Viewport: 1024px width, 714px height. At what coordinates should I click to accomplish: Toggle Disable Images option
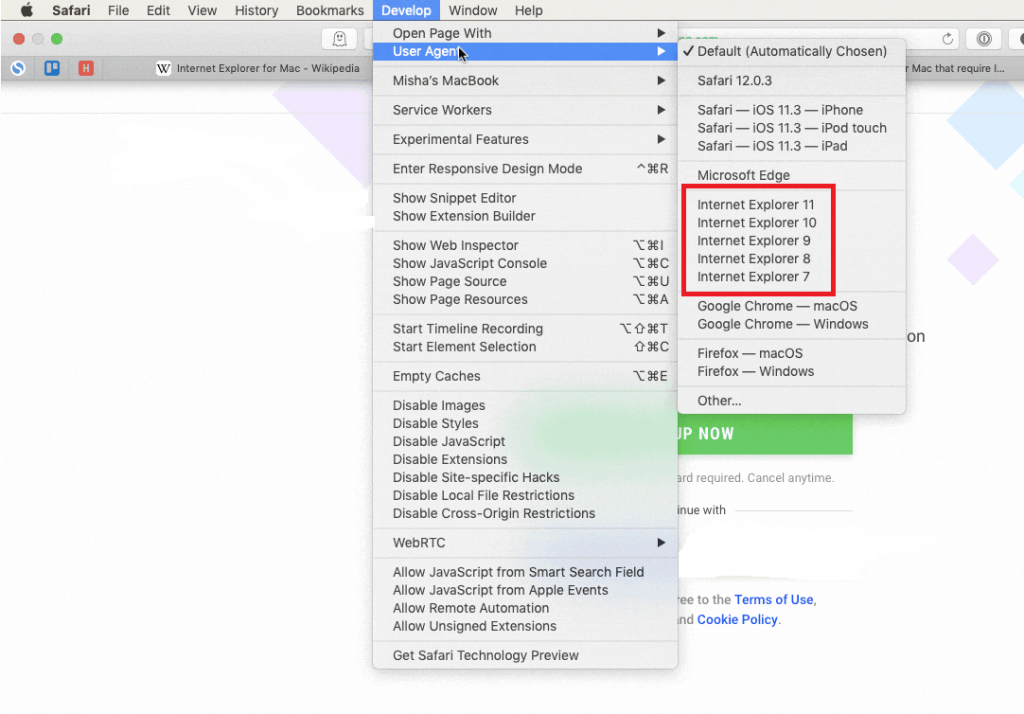coord(525,406)
